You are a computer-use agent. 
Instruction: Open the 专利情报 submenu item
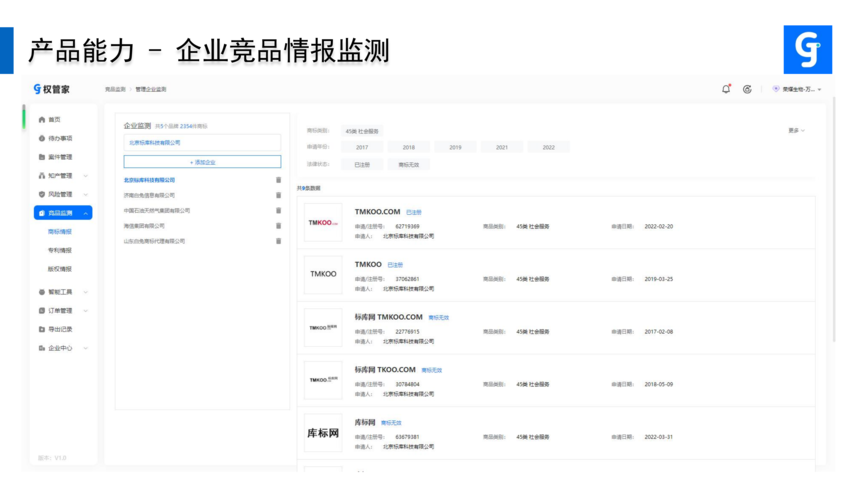click(x=60, y=250)
